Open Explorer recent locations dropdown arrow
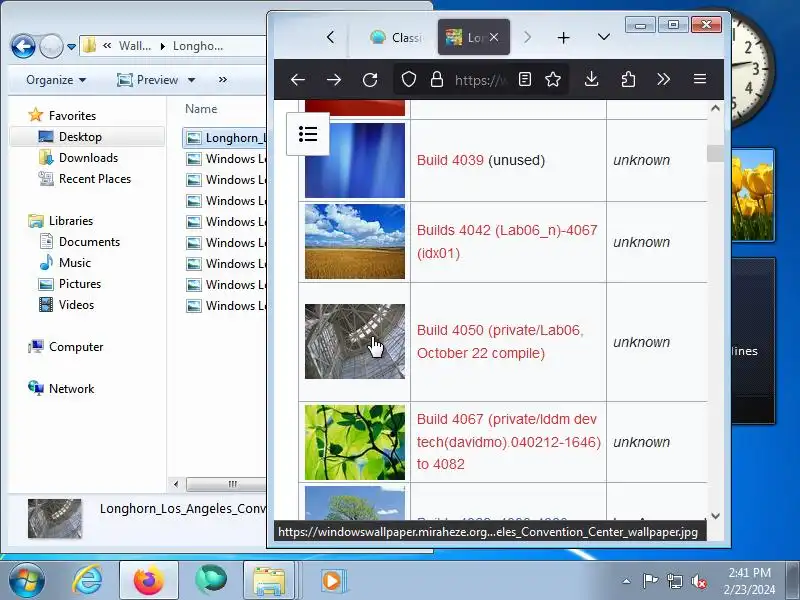Image resolution: width=800 pixels, height=600 pixels. click(x=71, y=46)
